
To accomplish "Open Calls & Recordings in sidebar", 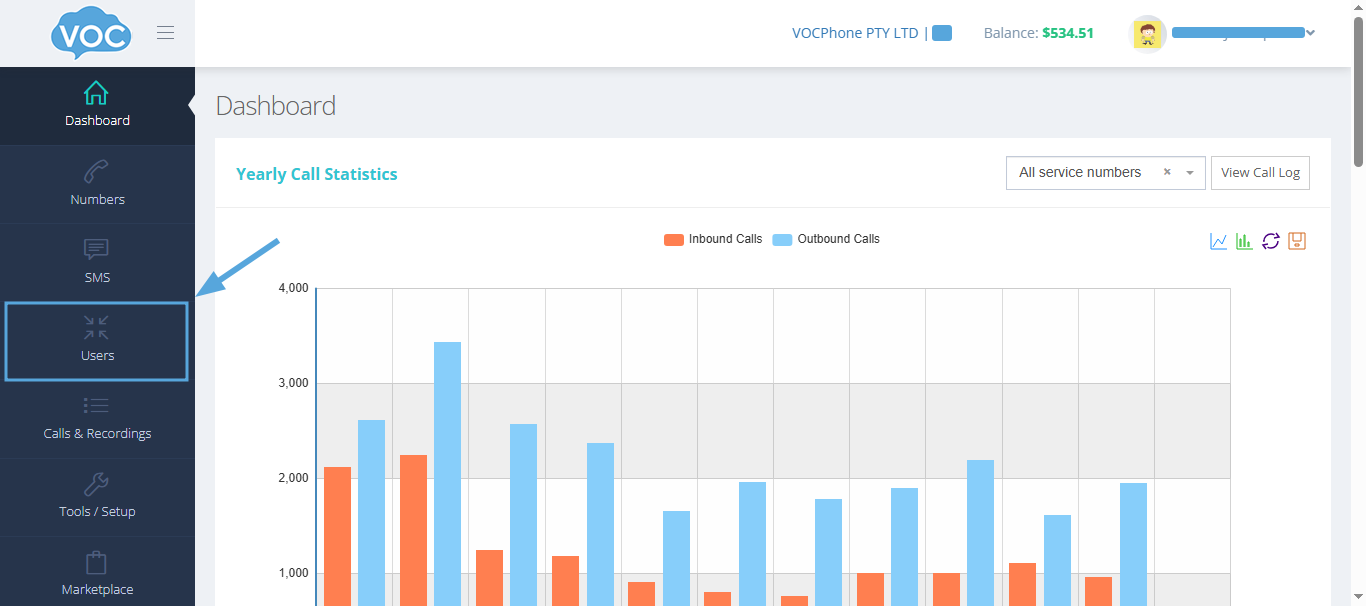I will pos(97,418).
